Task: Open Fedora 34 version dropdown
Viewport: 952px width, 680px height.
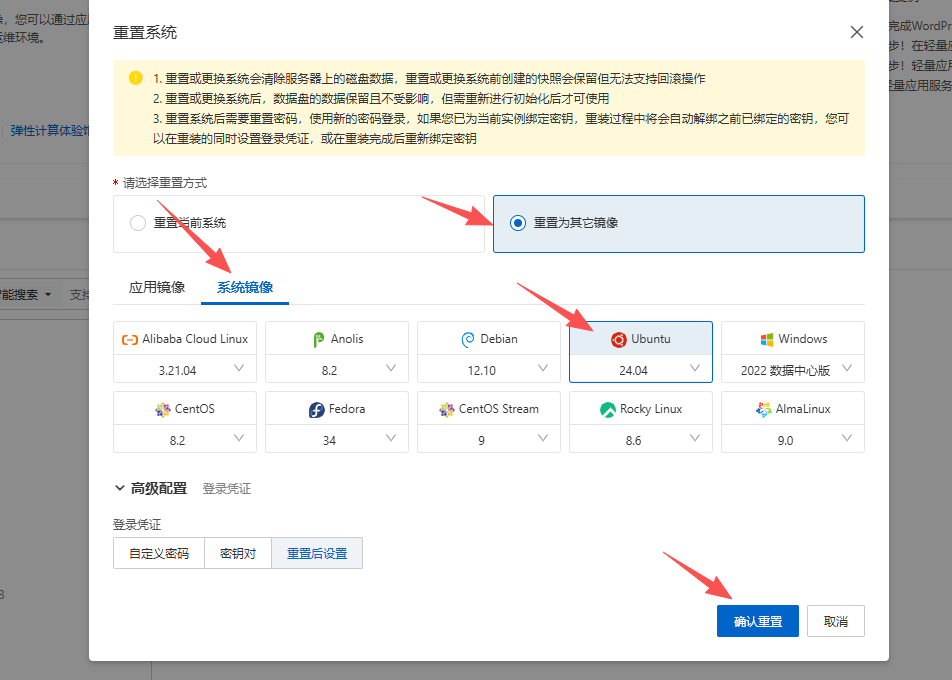Action: (337, 439)
